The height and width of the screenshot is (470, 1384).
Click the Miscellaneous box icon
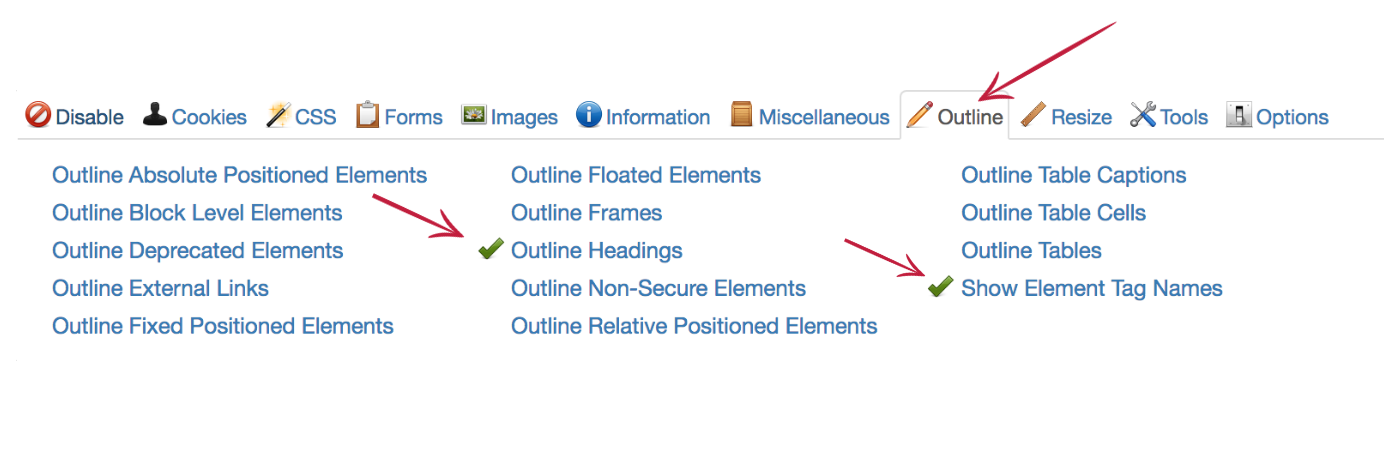pyautogui.click(x=741, y=115)
